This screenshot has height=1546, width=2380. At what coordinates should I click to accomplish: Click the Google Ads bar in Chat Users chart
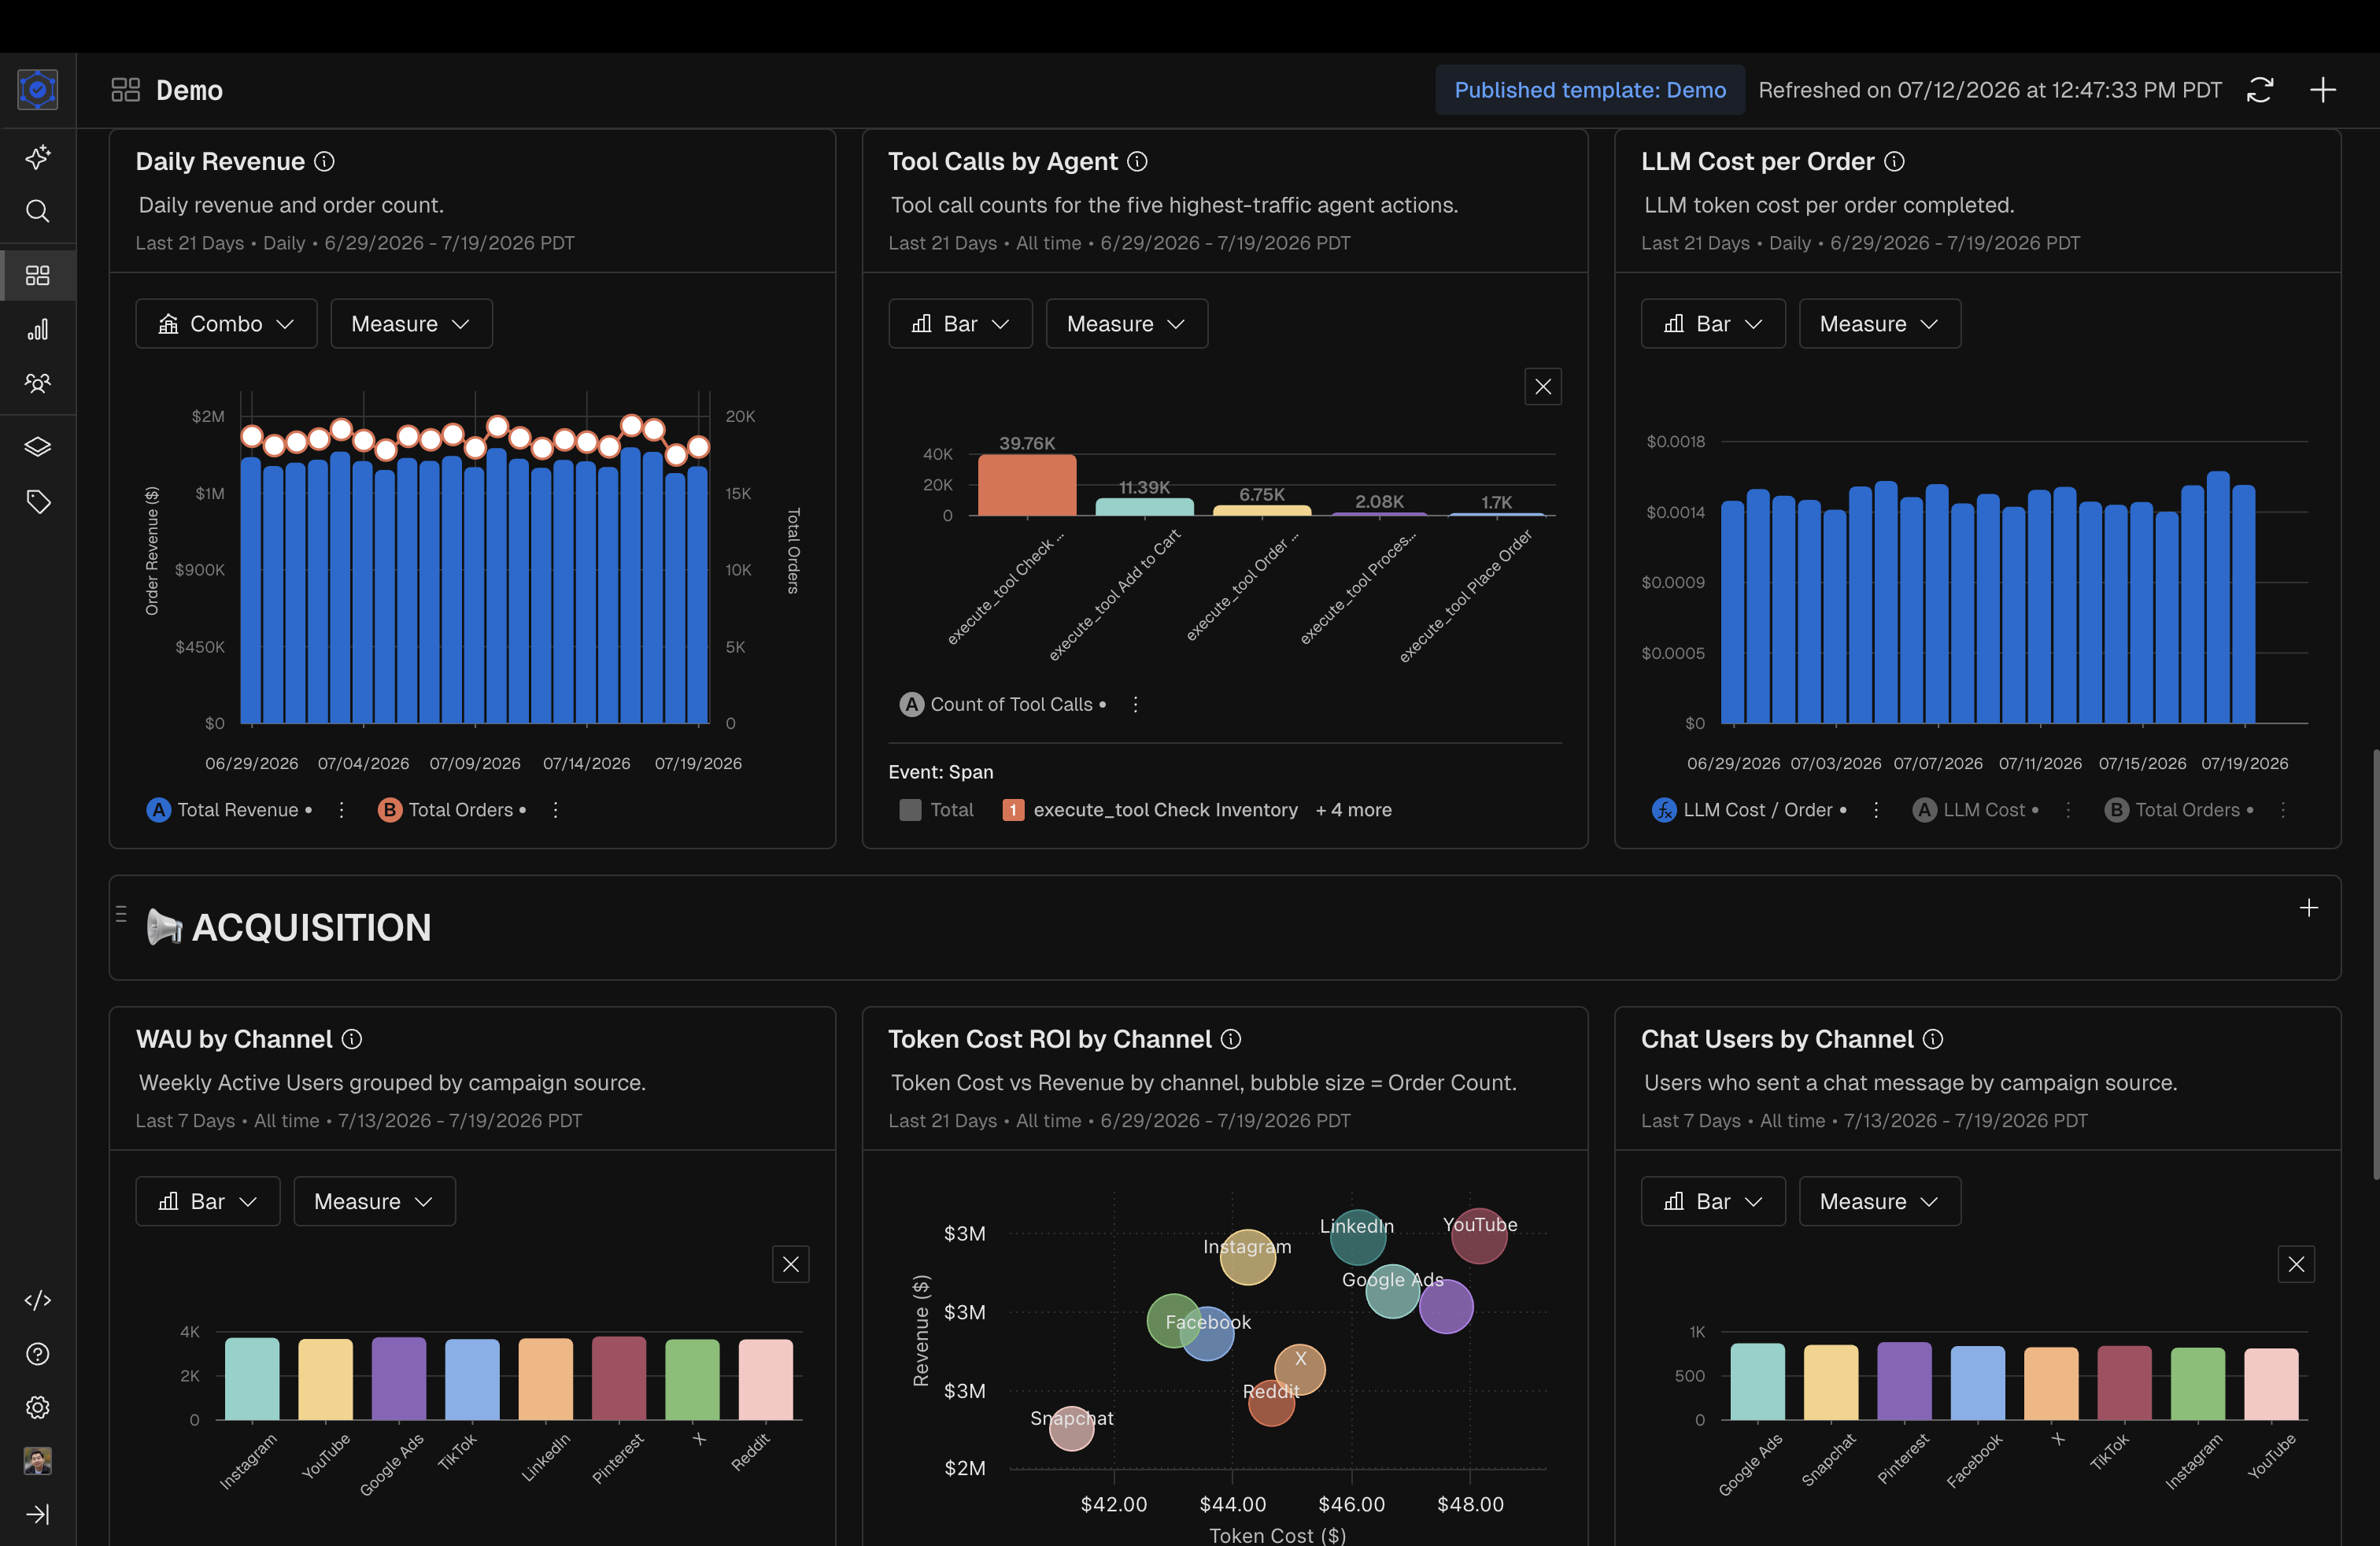click(1757, 1381)
